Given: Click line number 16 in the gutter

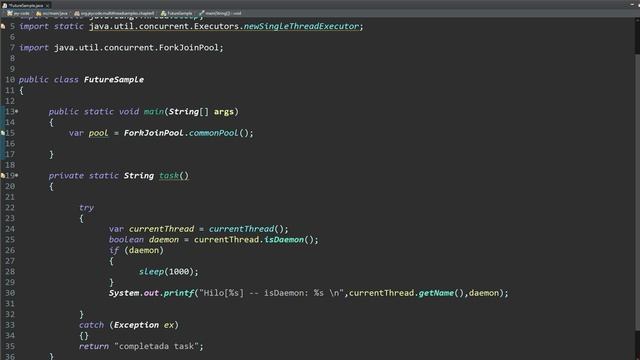Looking at the screenshot, I should click(10, 144).
